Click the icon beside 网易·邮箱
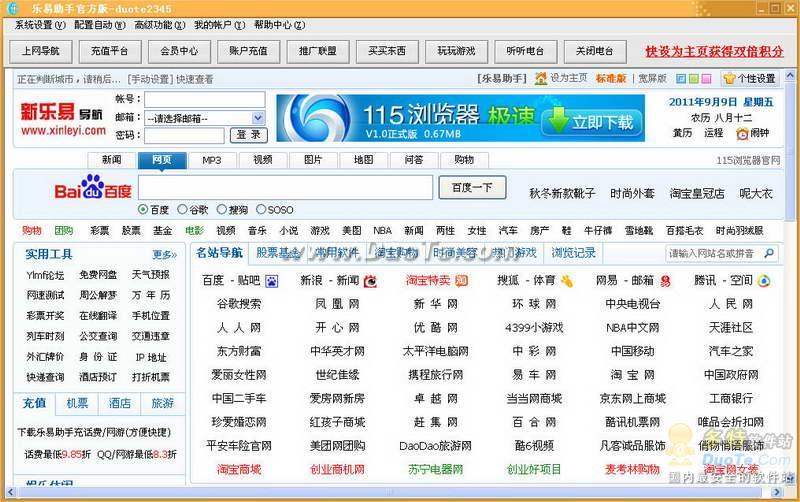 pyautogui.click(x=665, y=281)
